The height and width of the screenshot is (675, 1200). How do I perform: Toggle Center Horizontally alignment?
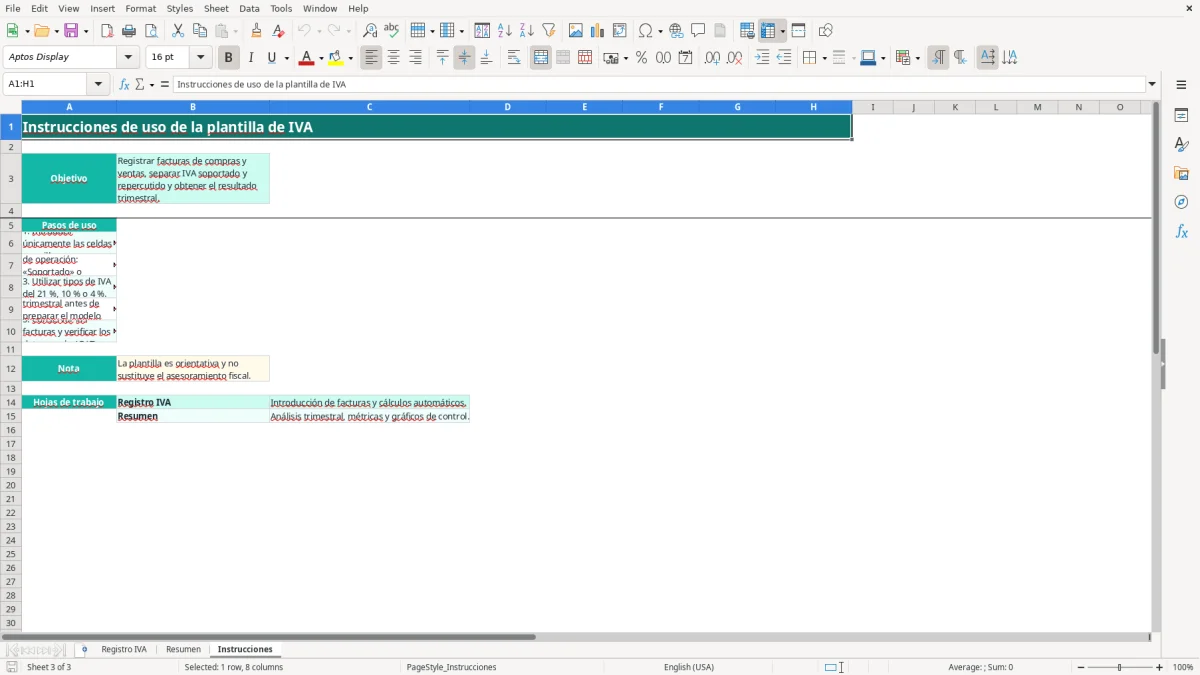(x=393, y=58)
